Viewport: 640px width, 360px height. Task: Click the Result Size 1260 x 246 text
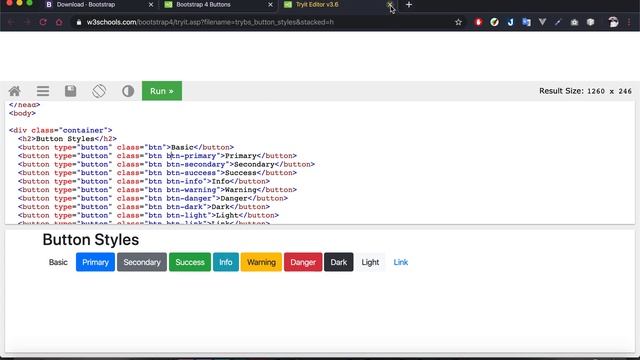585,91
